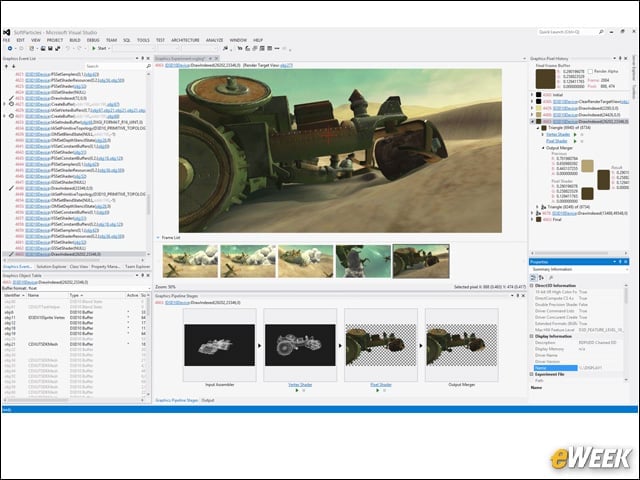Click the Undo toolbar icon
Viewport: 640px width, 480px height.
click(67, 48)
